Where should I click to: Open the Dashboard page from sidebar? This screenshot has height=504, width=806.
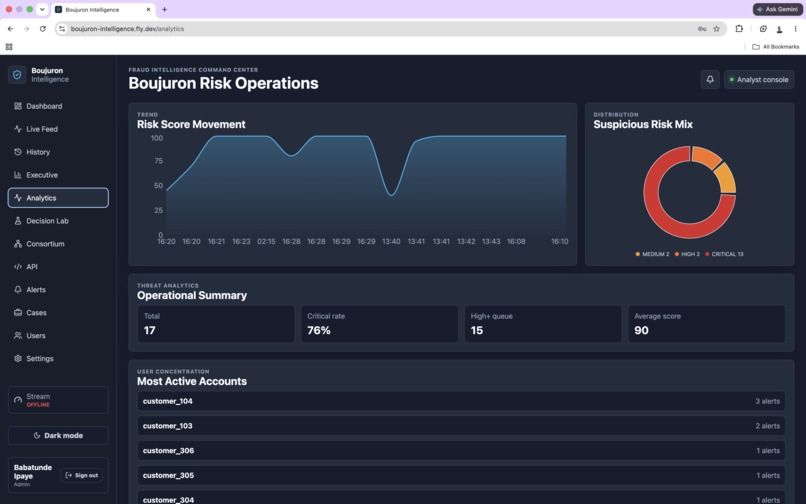[58, 106]
